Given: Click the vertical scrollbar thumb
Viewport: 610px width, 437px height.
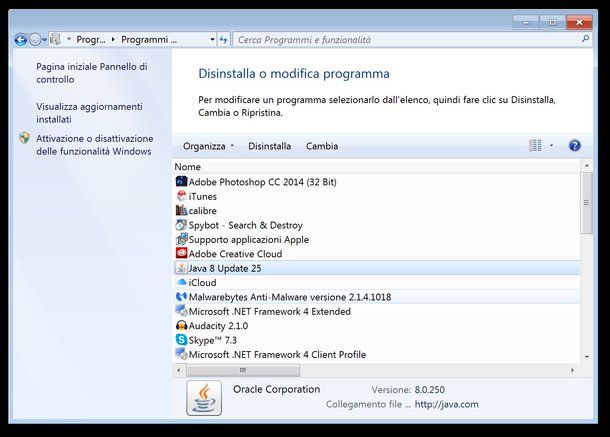Looking at the screenshot, I should pyautogui.click(x=586, y=203).
